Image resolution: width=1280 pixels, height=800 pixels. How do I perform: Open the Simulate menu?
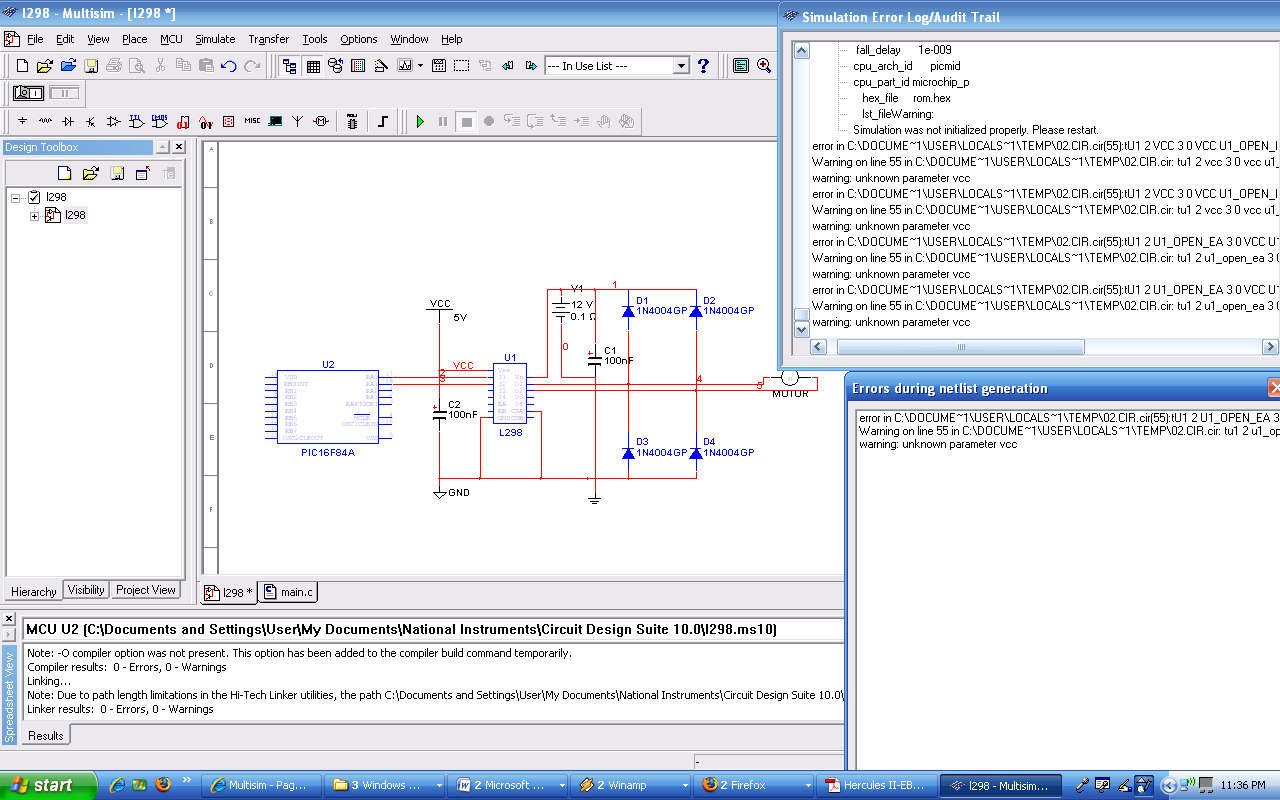click(x=215, y=39)
